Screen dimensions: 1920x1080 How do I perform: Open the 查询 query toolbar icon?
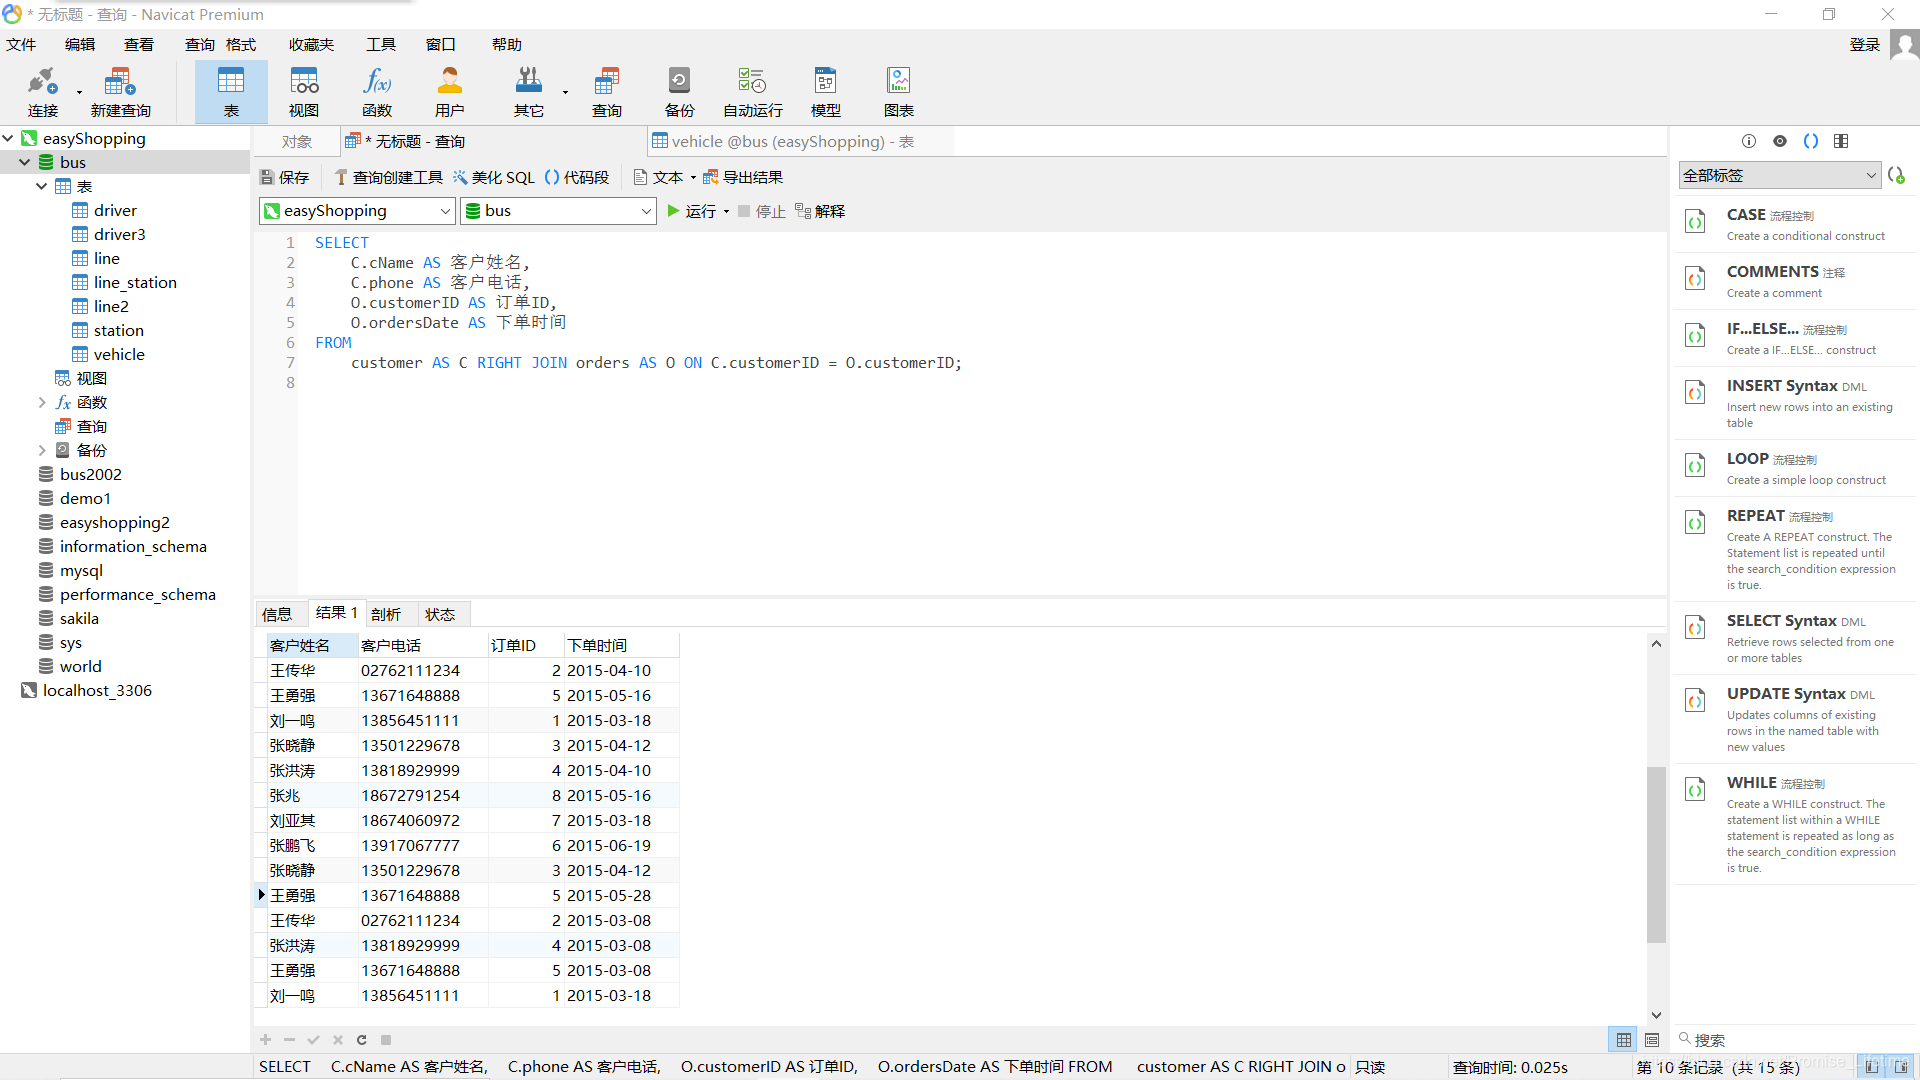(x=607, y=92)
